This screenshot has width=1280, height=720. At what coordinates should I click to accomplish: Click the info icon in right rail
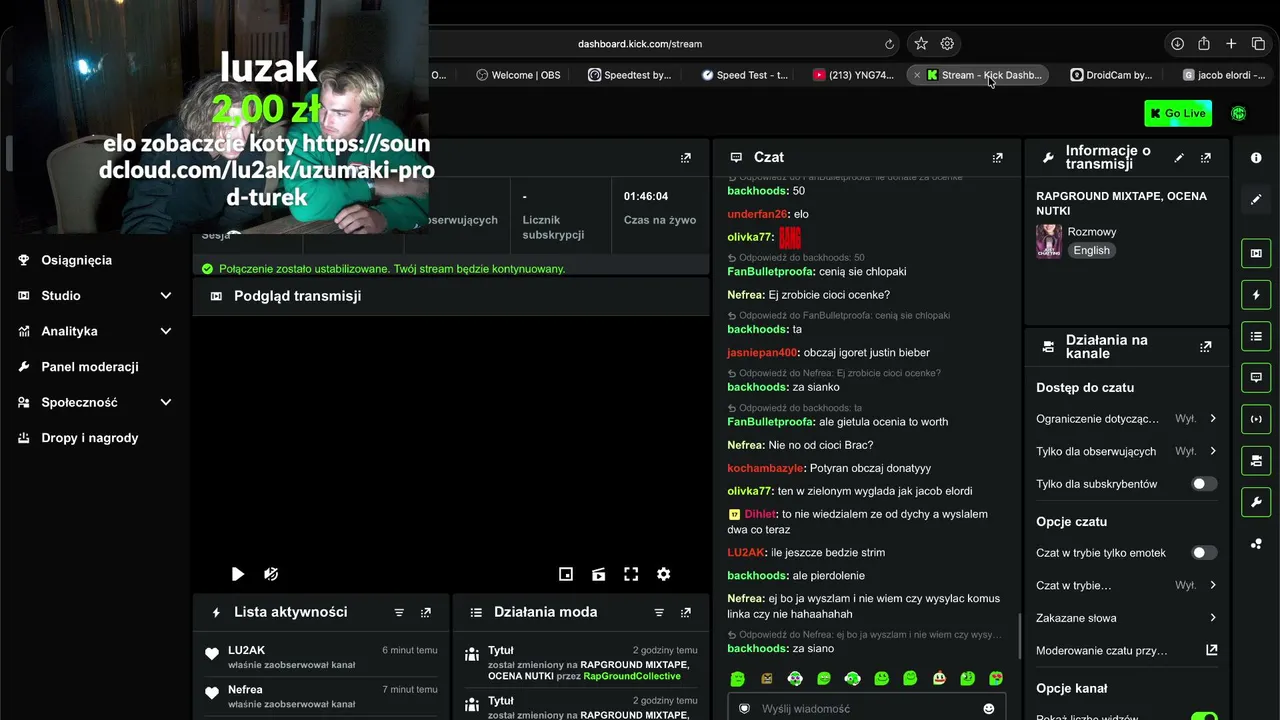click(x=1256, y=158)
